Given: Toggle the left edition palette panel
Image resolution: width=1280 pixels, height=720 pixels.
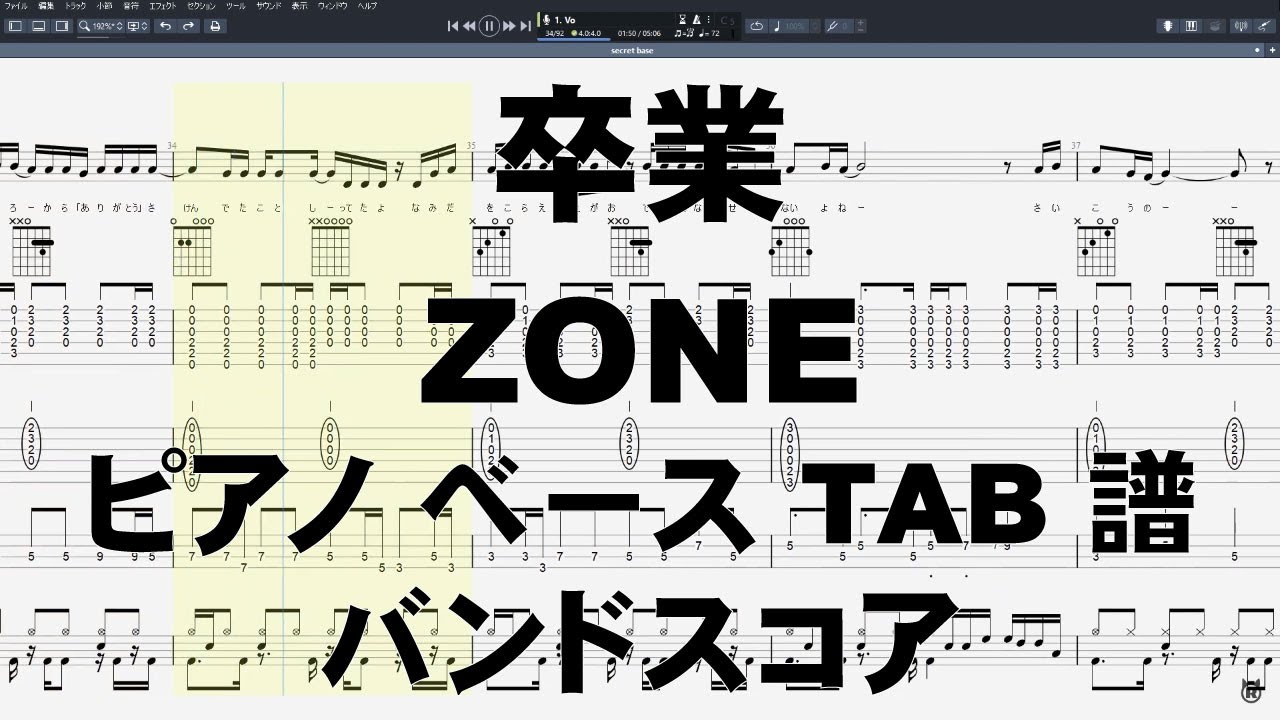Looking at the screenshot, I should pos(15,26).
